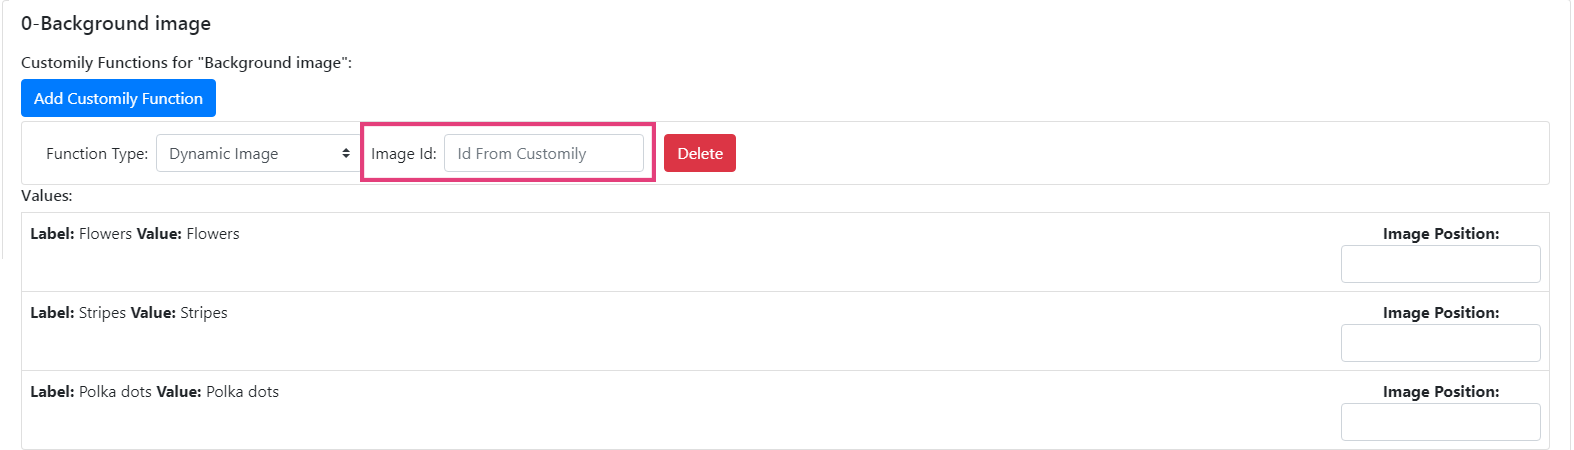
Task: Open the Function Type dropdown
Action: [x=257, y=154]
